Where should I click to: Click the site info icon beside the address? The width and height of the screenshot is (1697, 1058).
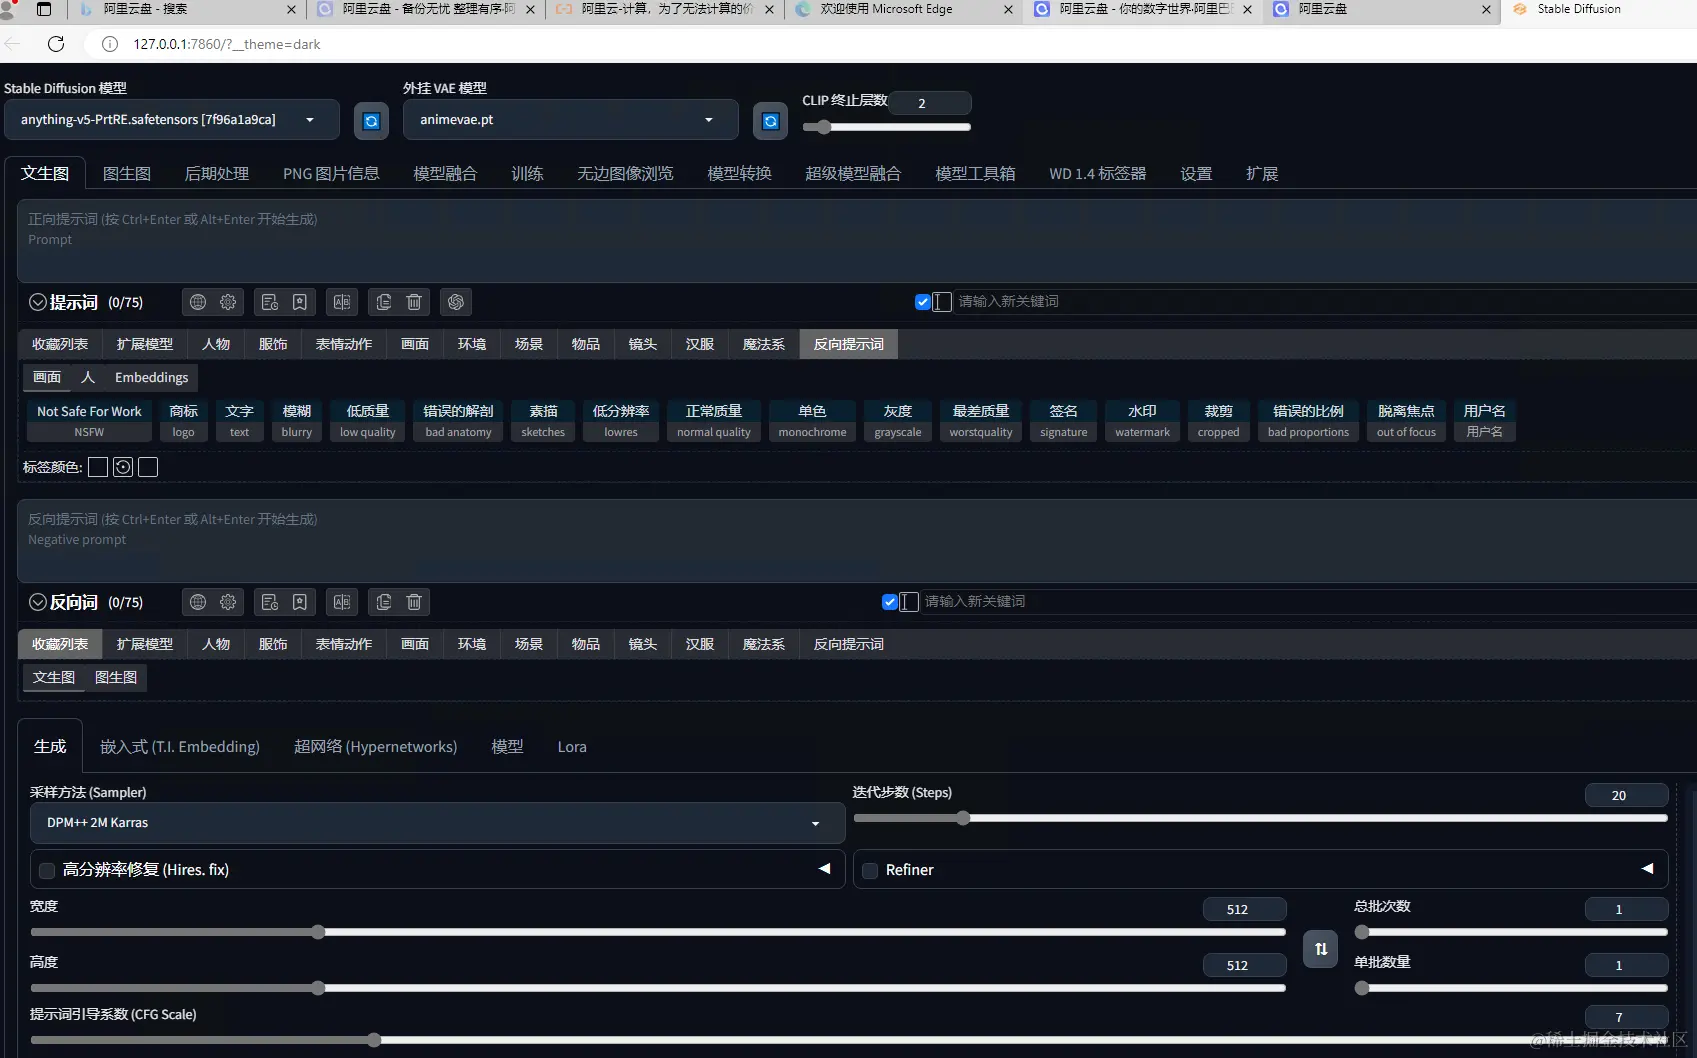pyautogui.click(x=110, y=44)
